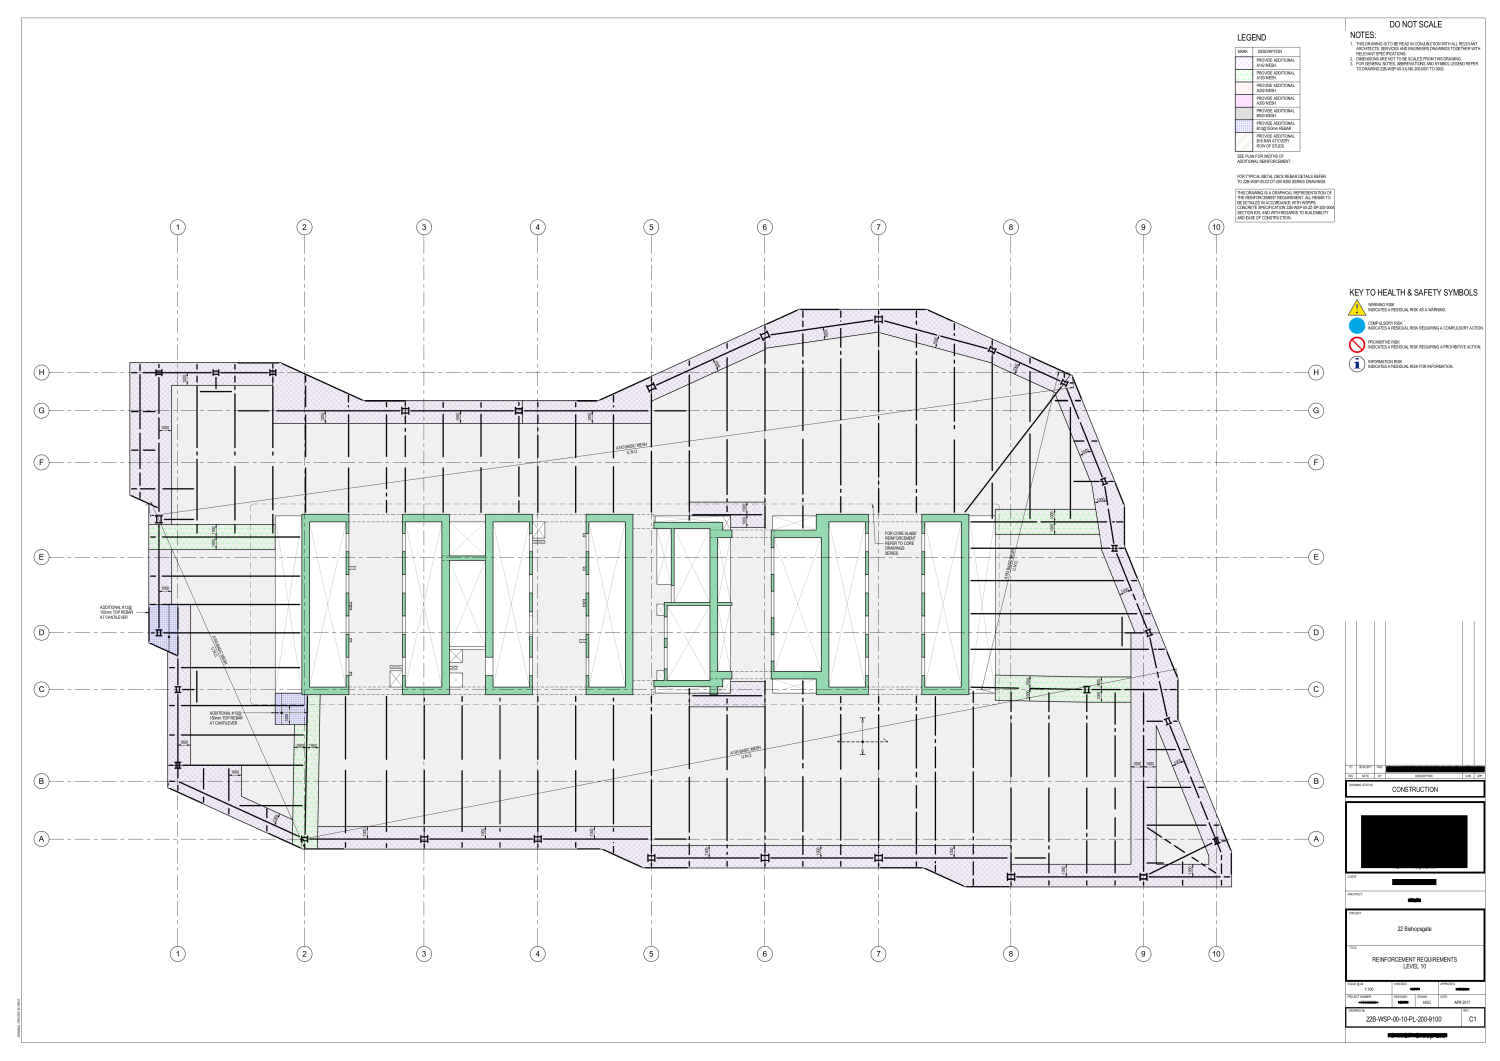Click the C1 revision box
The width and height of the screenshot is (1500, 1061).
point(1472,1019)
